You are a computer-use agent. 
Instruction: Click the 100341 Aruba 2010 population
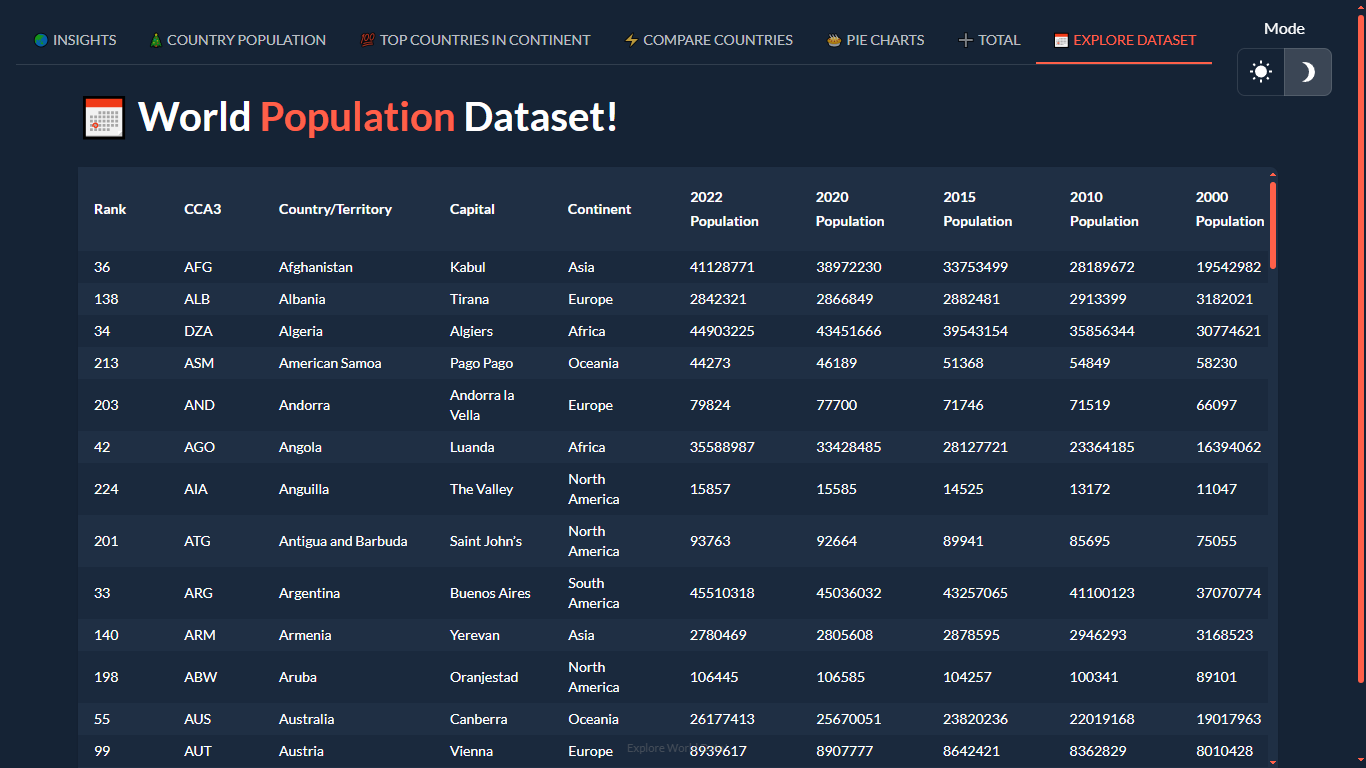coord(1094,677)
